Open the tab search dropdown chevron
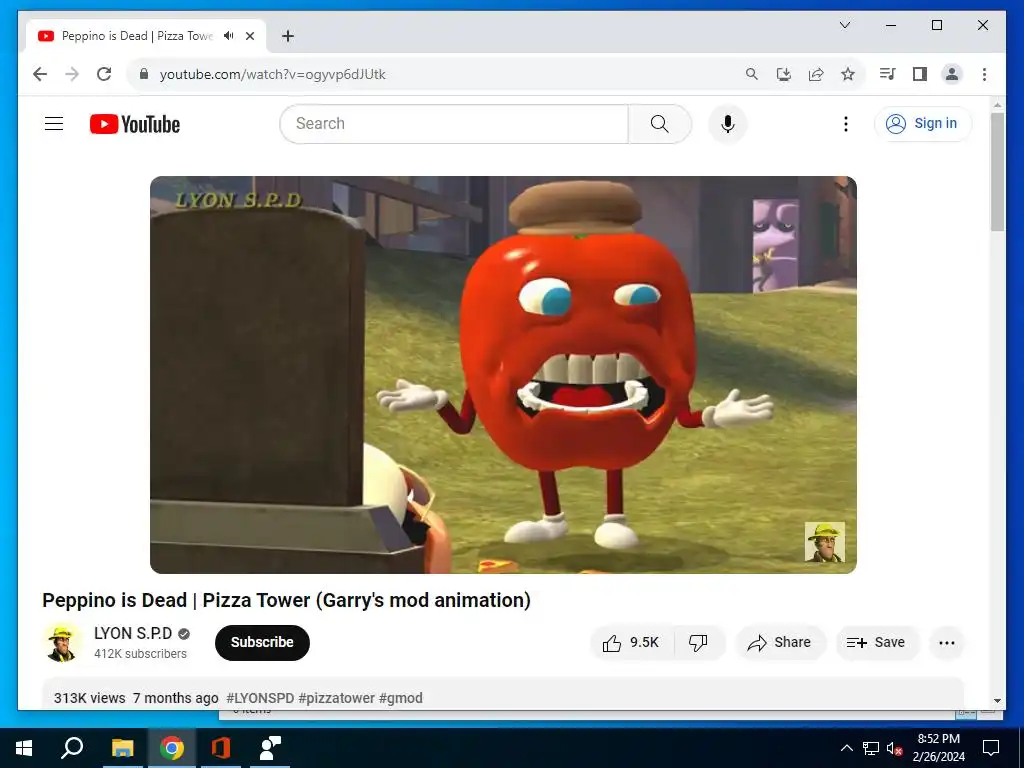Viewport: 1024px width, 768px height. coord(844,25)
